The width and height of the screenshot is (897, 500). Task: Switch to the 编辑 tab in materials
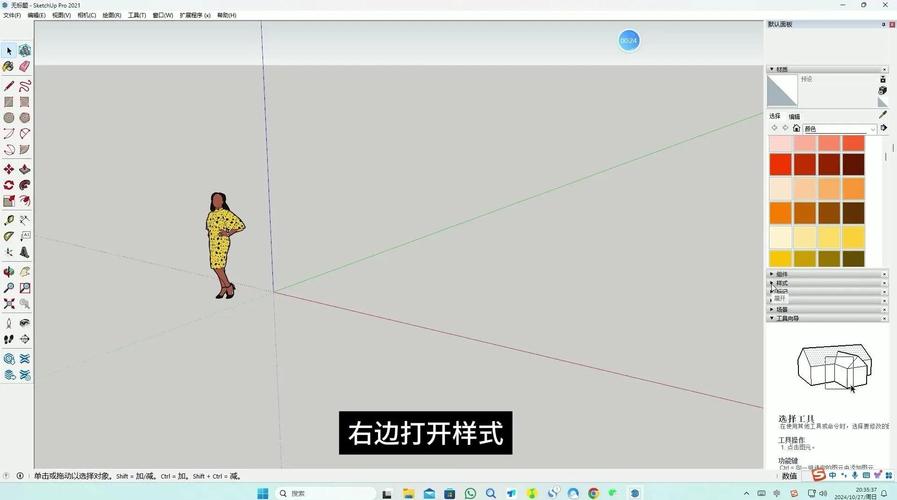coord(795,116)
